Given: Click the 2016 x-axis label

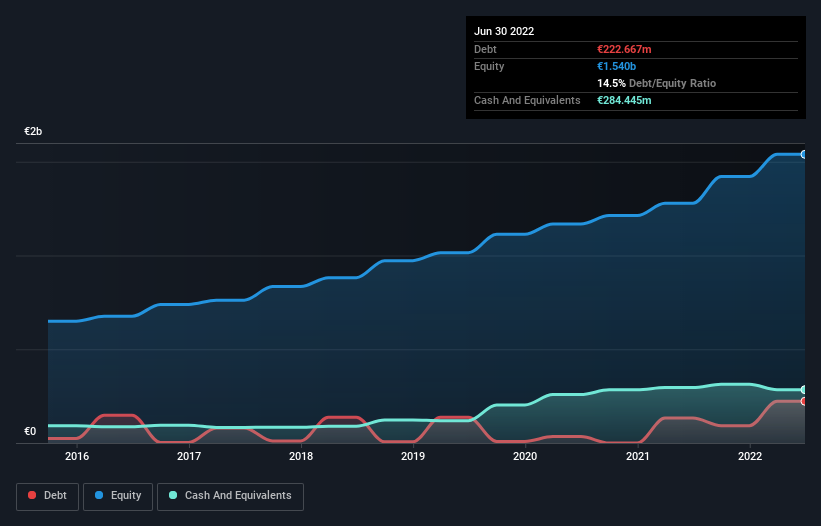Looking at the screenshot, I should tap(77, 456).
